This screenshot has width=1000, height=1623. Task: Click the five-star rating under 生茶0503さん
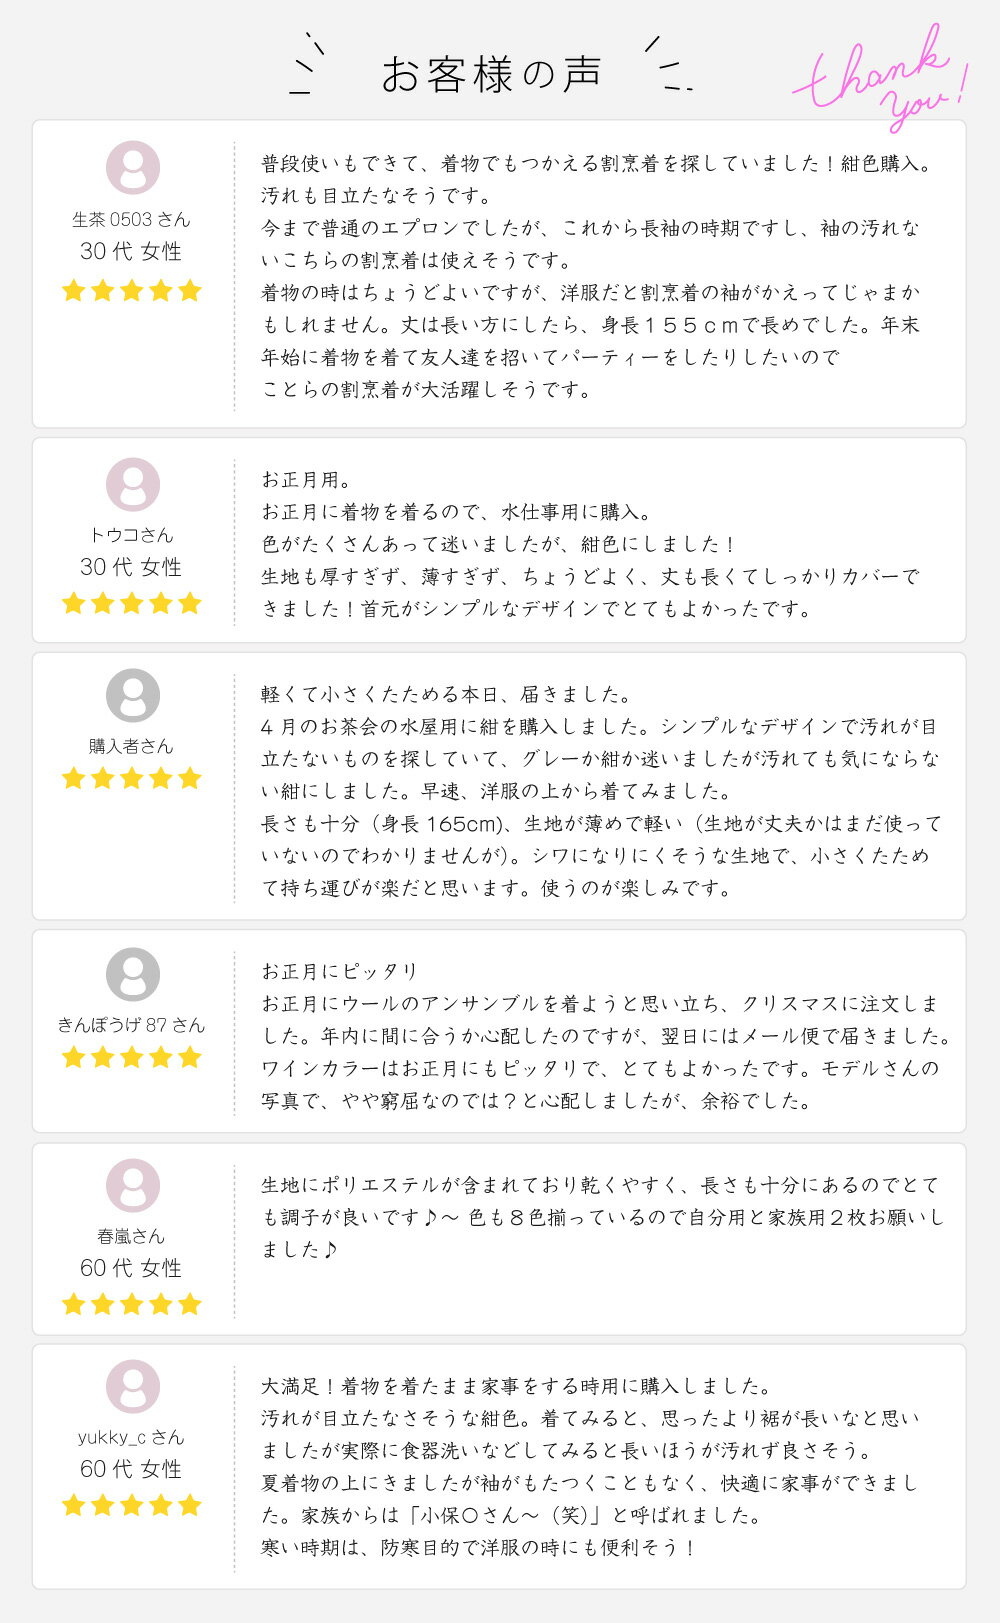tap(132, 291)
